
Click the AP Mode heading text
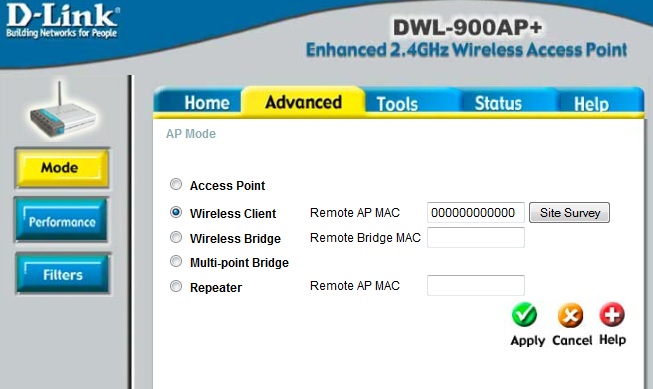pos(191,134)
